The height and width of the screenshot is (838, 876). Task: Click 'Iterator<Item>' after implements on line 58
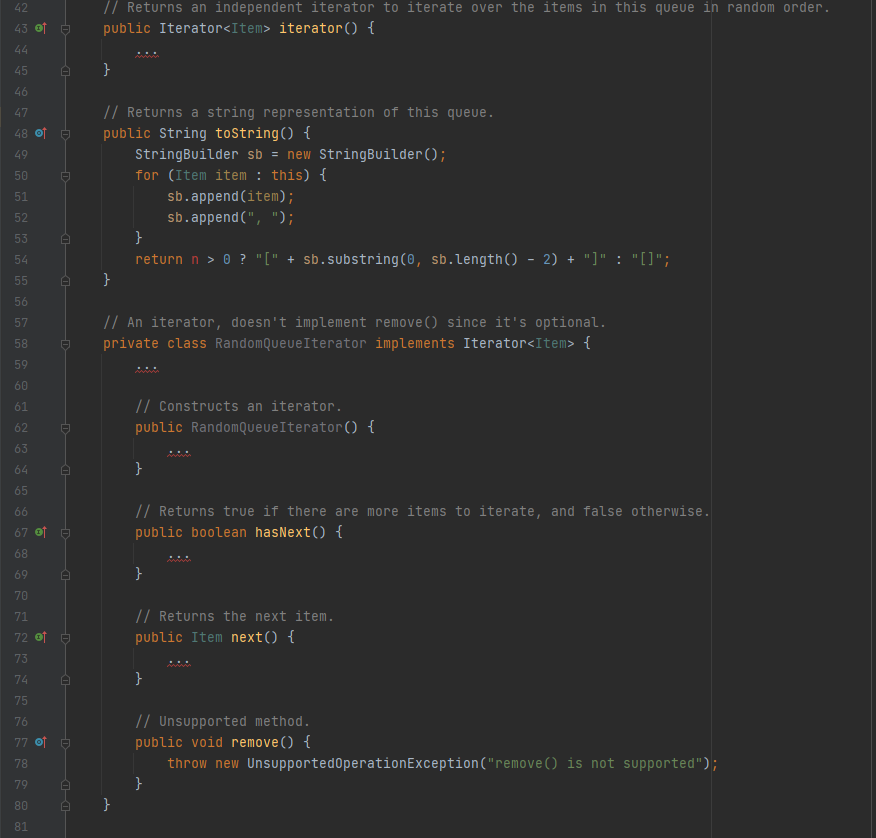[518, 344]
